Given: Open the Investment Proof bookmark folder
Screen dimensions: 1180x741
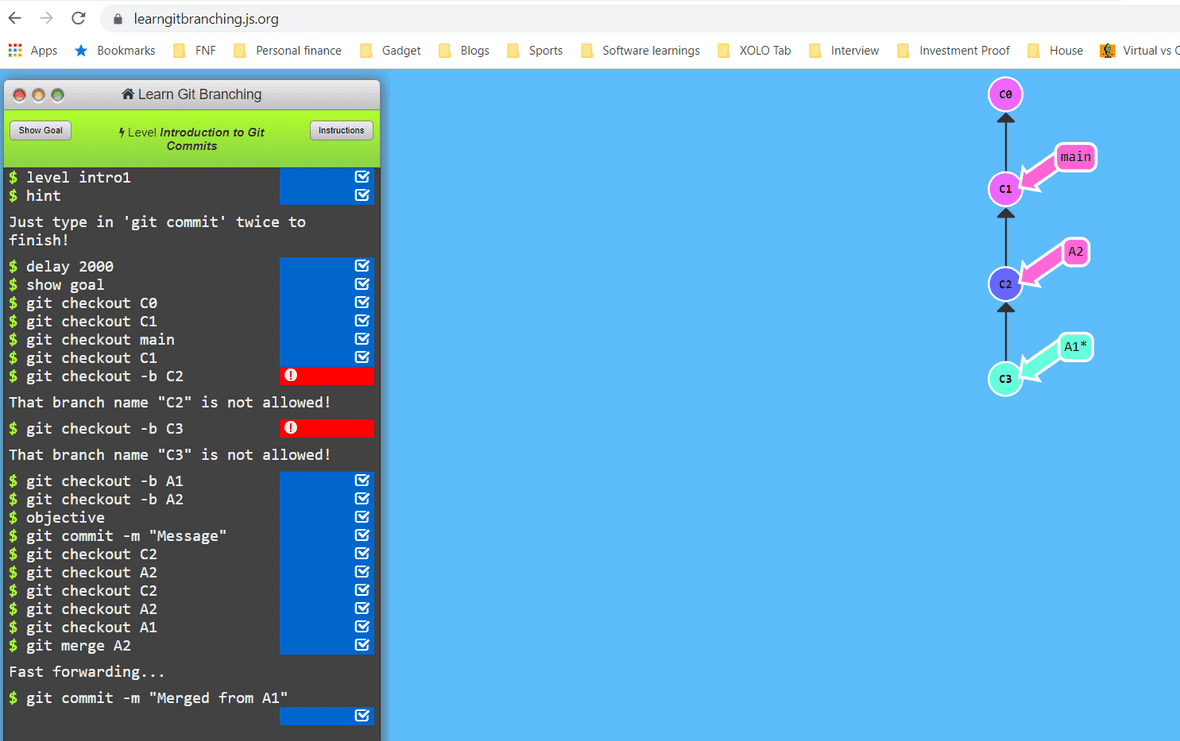Looking at the screenshot, I should [954, 51].
